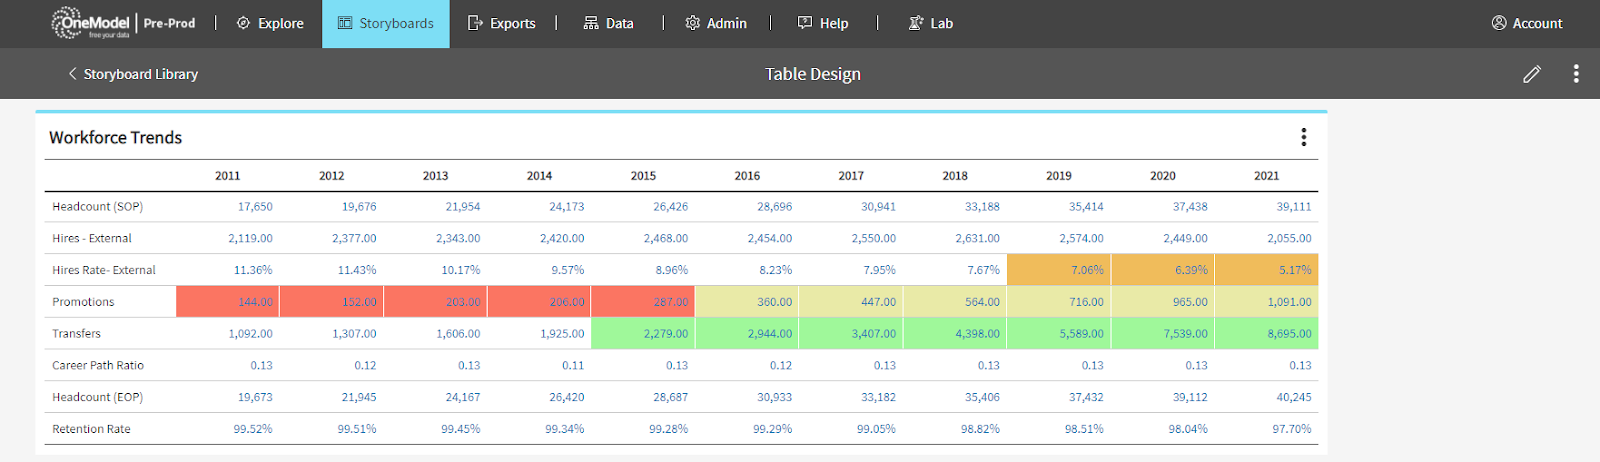Screen dimensions: 1600x462
Task: Open Explore via its compass icon
Action: click(x=243, y=23)
